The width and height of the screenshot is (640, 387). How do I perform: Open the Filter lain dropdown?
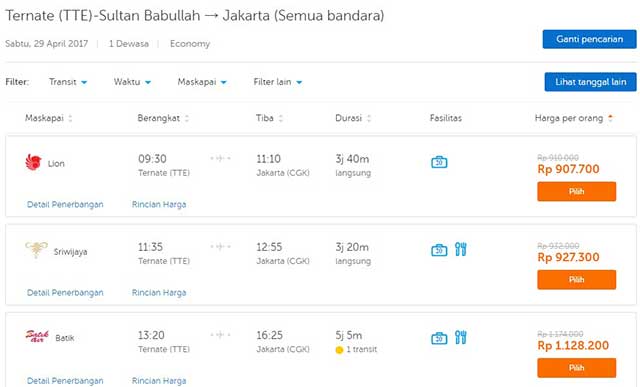tap(278, 82)
